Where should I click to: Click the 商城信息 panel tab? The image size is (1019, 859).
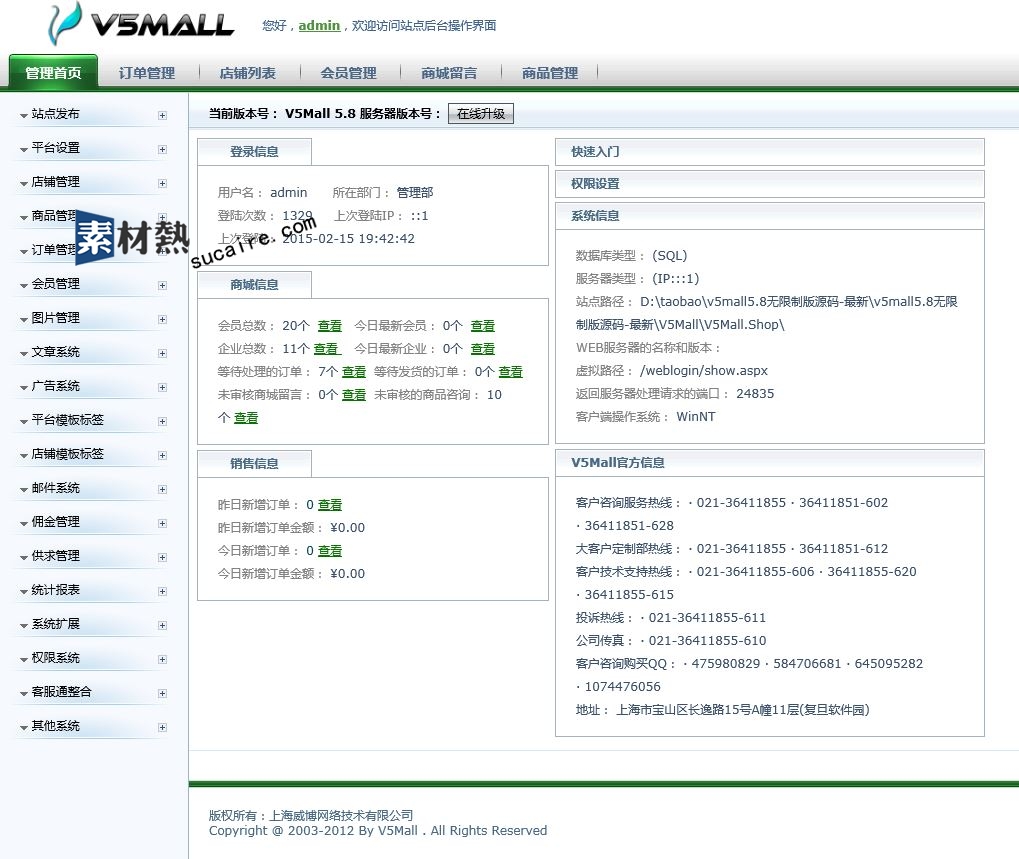click(x=254, y=285)
